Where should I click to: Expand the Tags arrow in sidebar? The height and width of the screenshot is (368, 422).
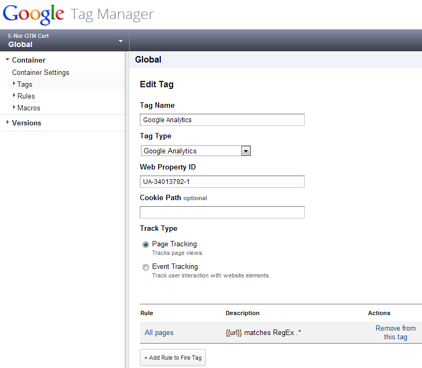(14, 84)
